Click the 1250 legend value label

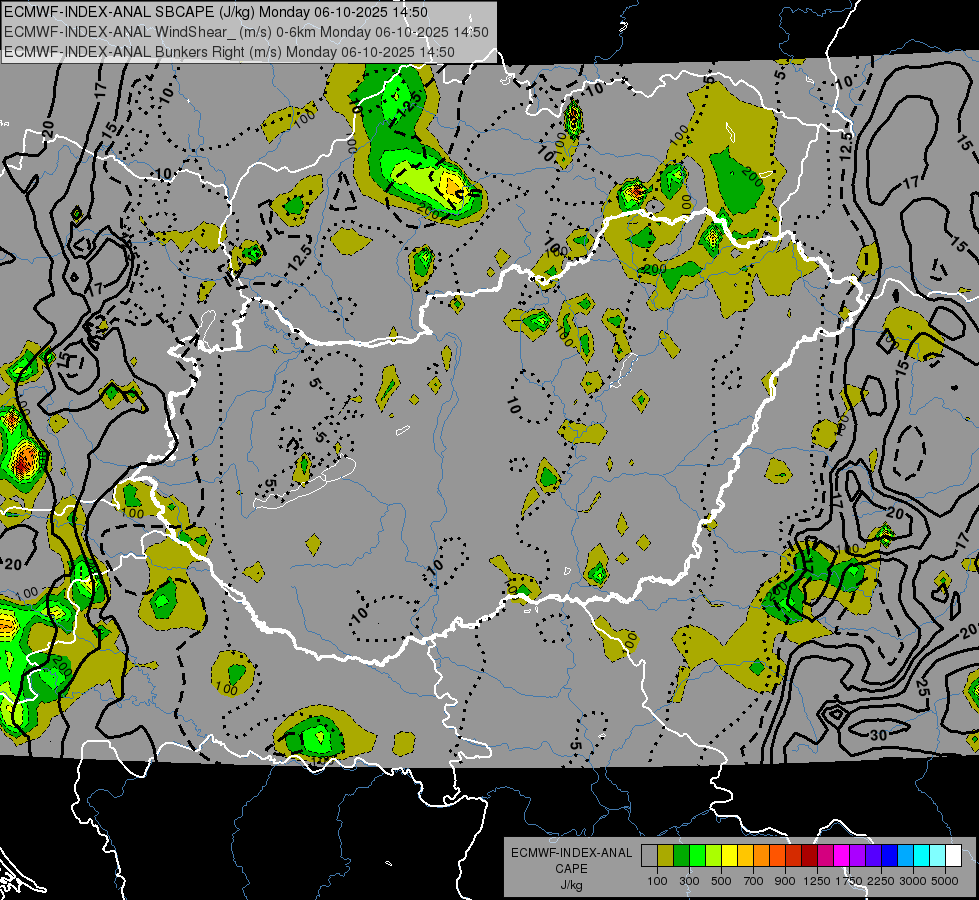817,881
